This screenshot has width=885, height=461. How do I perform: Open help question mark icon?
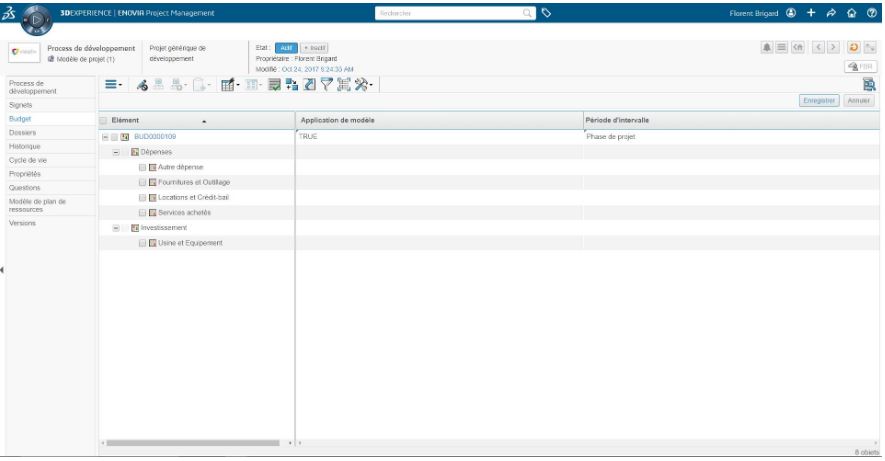pyautogui.click(x=871, y=13)
